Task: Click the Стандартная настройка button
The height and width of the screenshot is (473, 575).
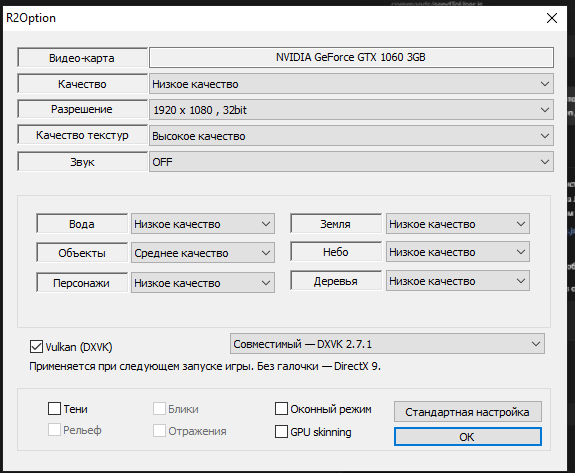Action: [x=468, y=412]
